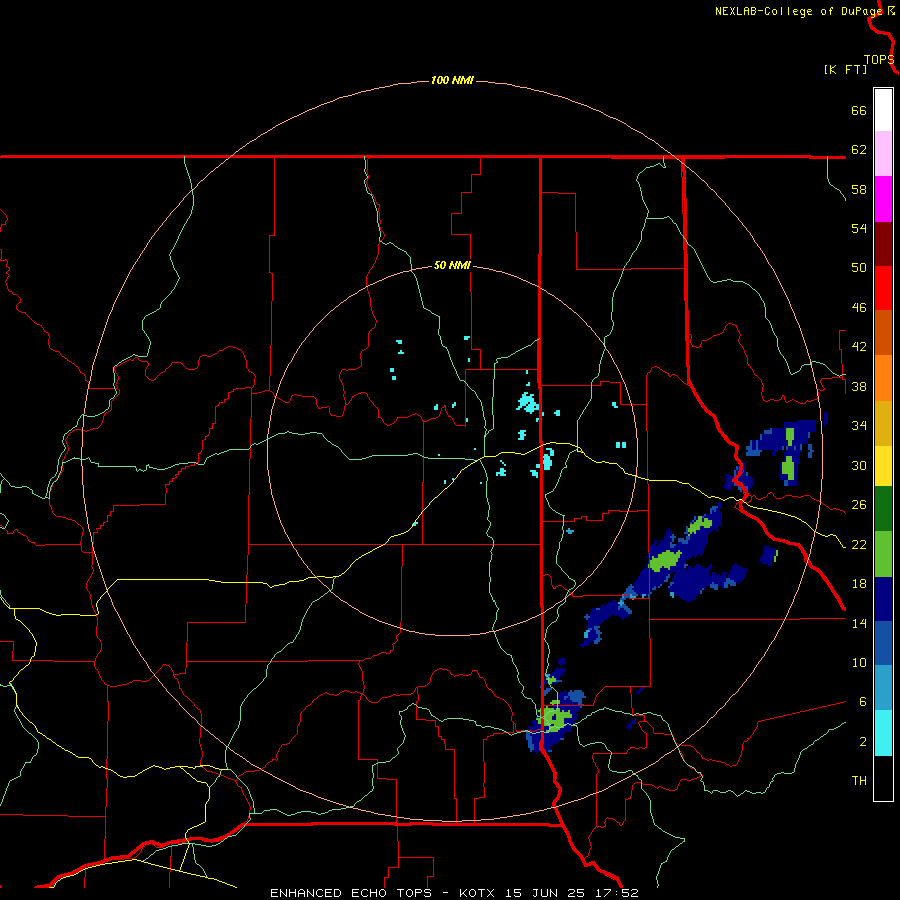
Task: Click the legend value '58'
Action: (859, 189)
